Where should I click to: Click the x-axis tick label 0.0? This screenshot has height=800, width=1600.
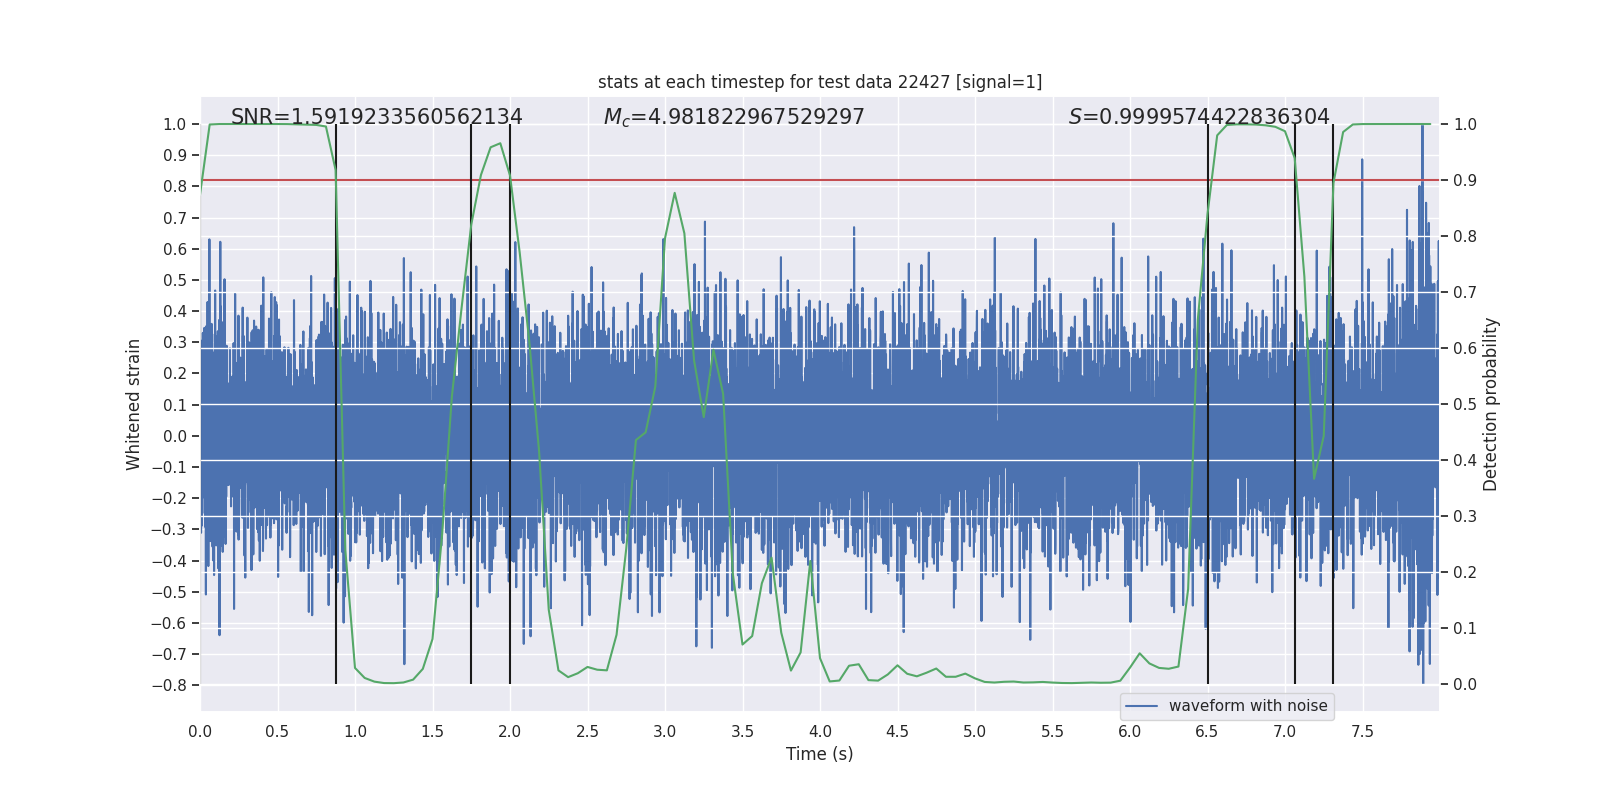pos(200,731)
